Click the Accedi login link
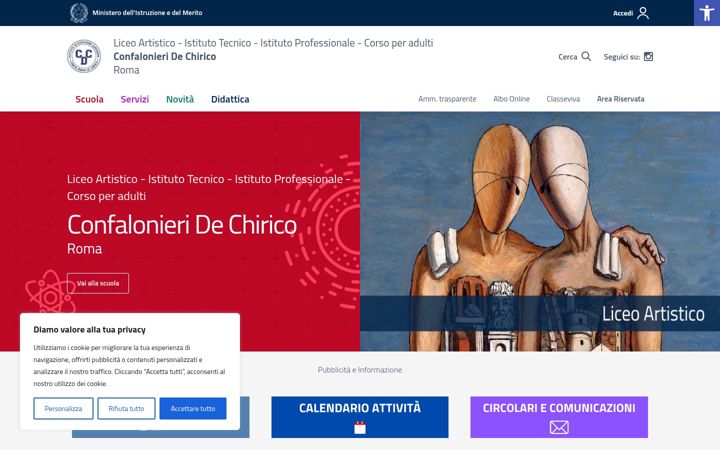 point(623,13)
